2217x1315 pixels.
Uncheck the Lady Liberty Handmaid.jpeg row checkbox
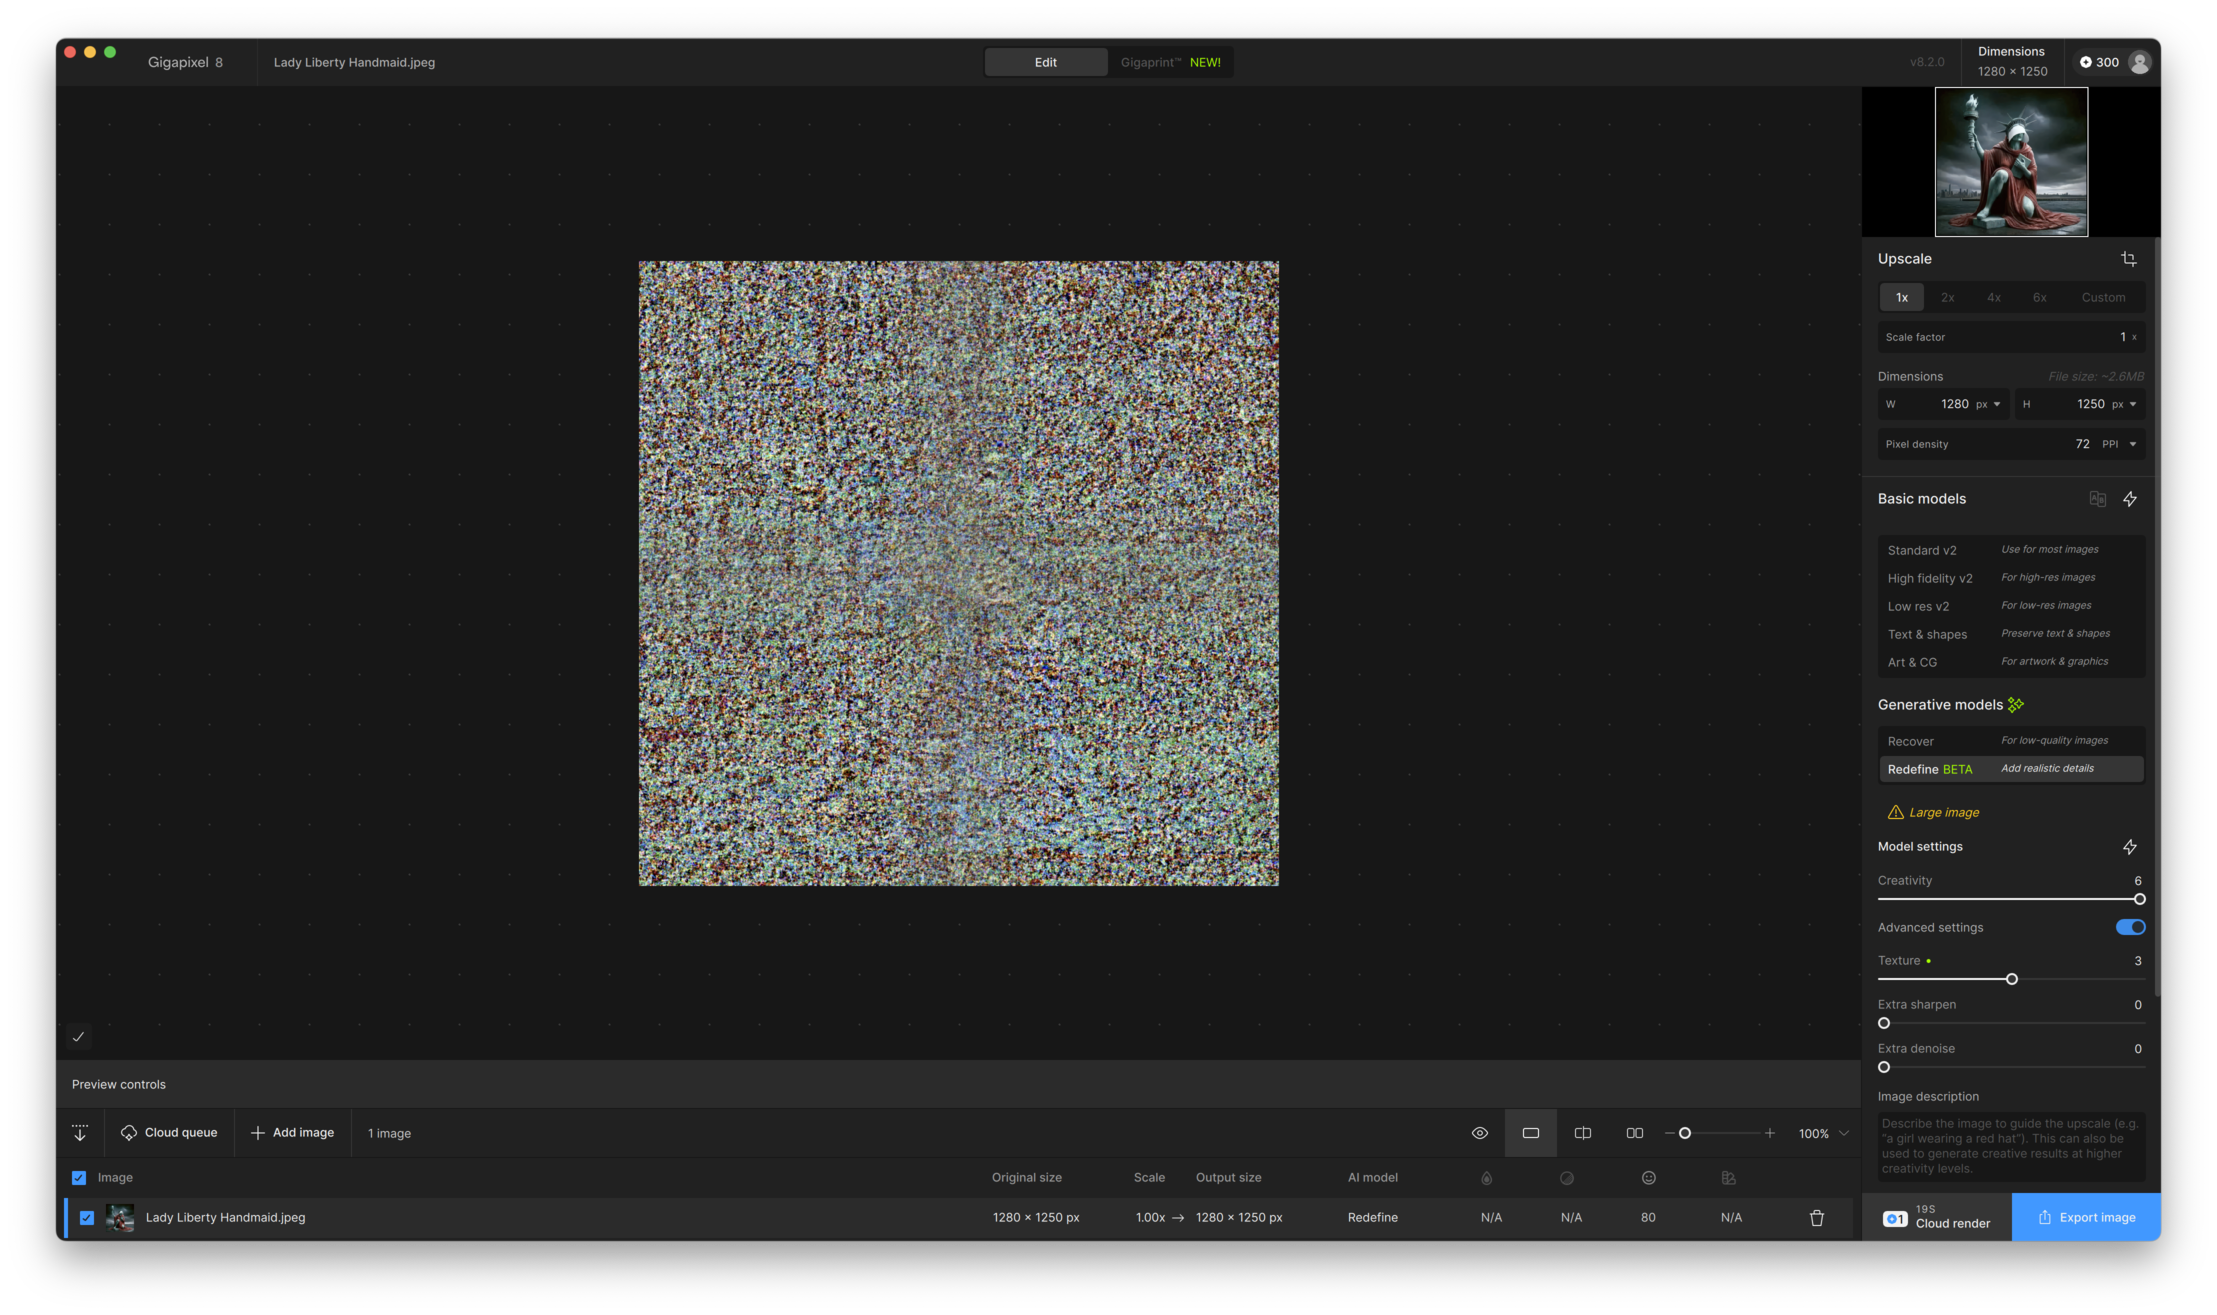pos(87,1217)
